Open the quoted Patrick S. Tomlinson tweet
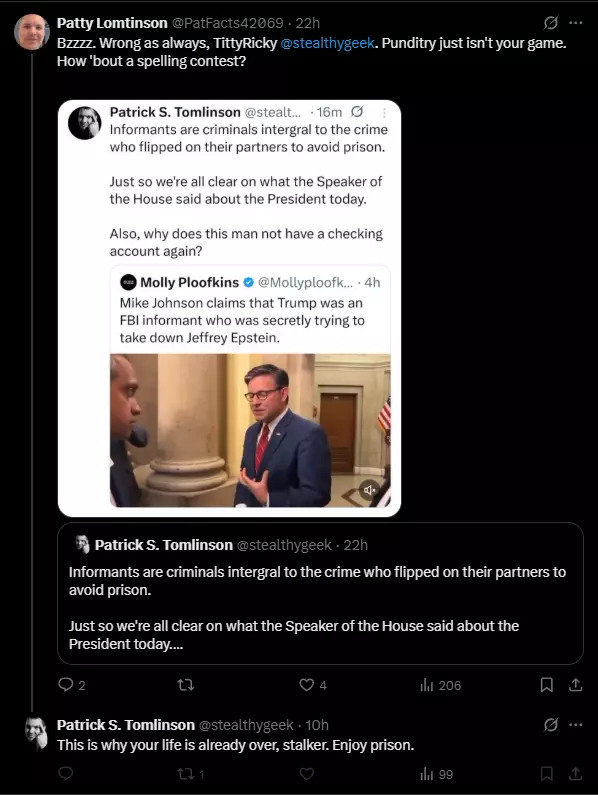 pyautogui.click(x=320, y=594)
